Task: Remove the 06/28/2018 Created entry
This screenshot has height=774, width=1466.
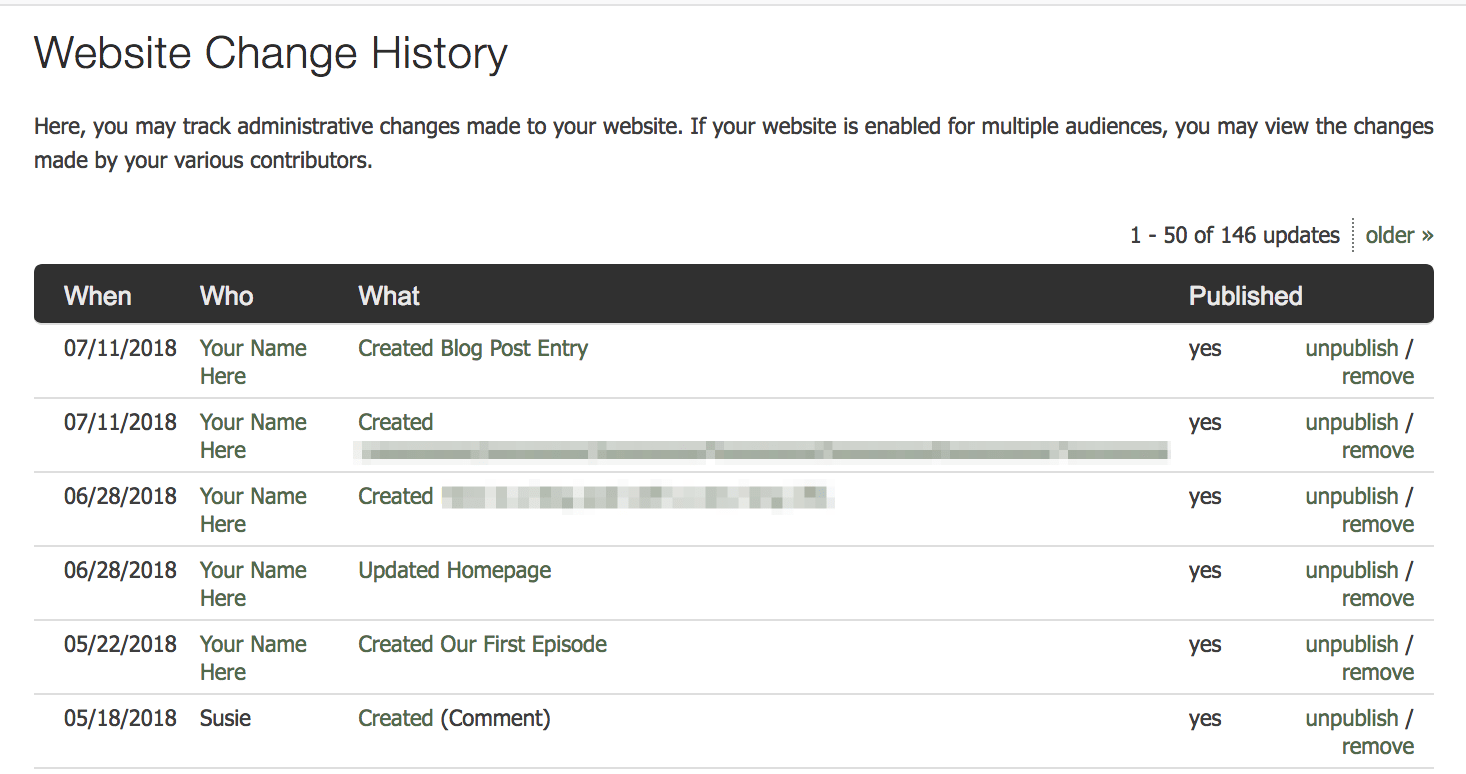Action: [1378, 524]
